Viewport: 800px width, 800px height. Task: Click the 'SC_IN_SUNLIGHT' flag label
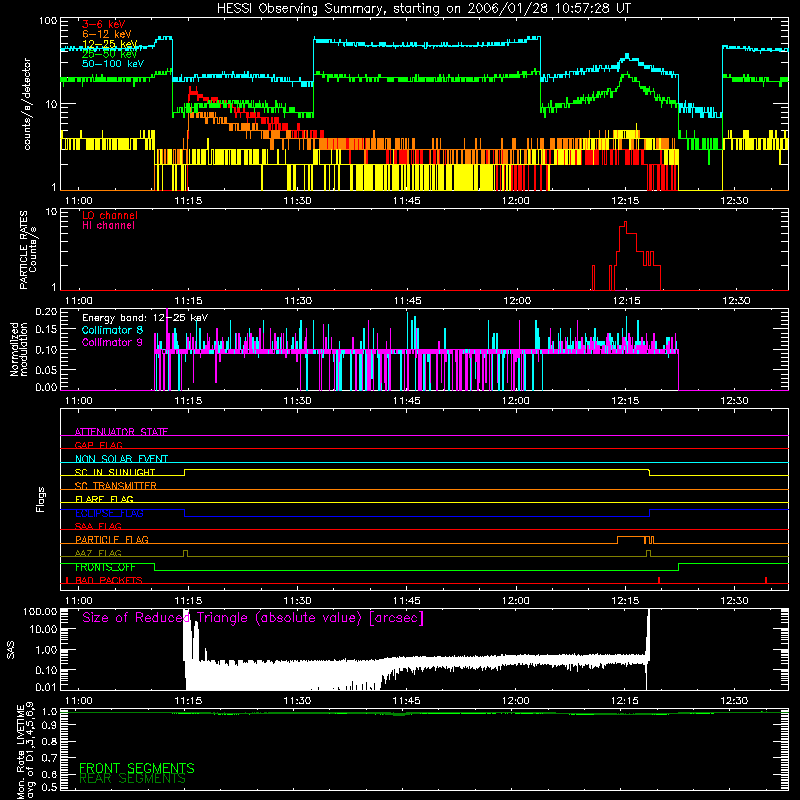coord(115,472)
